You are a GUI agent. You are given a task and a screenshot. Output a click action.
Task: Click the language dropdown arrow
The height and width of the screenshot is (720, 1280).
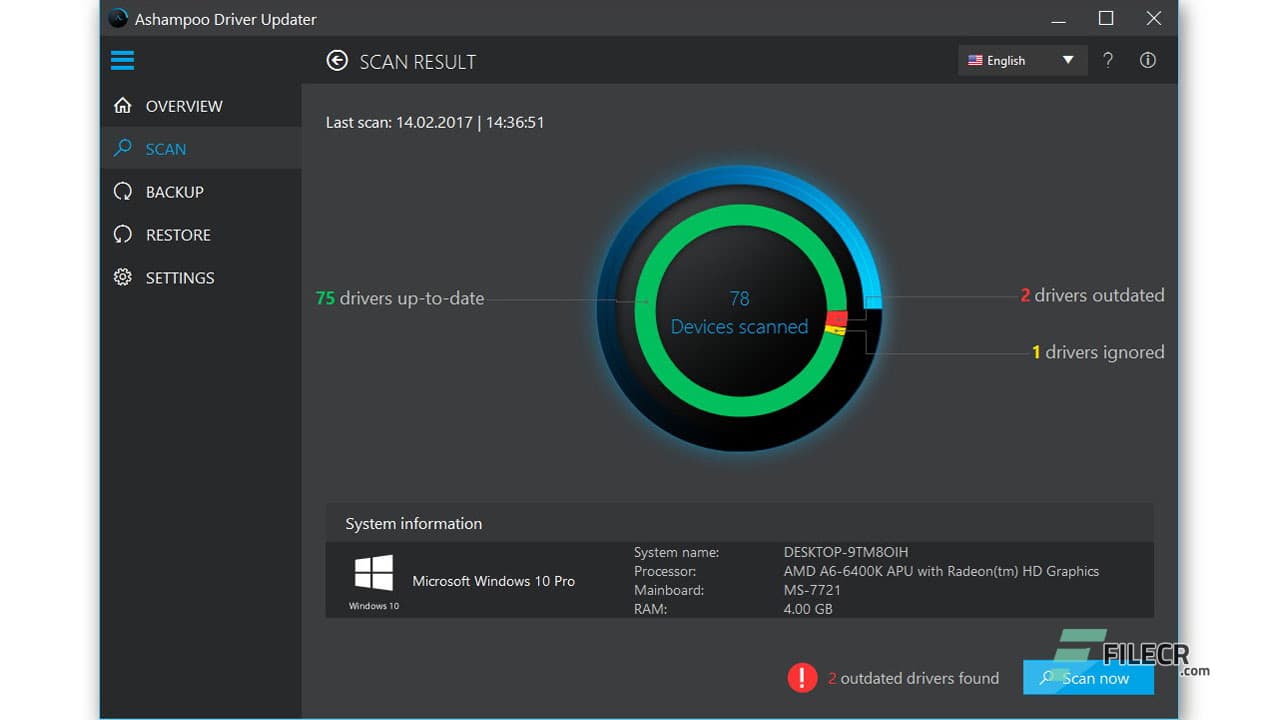pyautogui.click(x=1066, y=60)
